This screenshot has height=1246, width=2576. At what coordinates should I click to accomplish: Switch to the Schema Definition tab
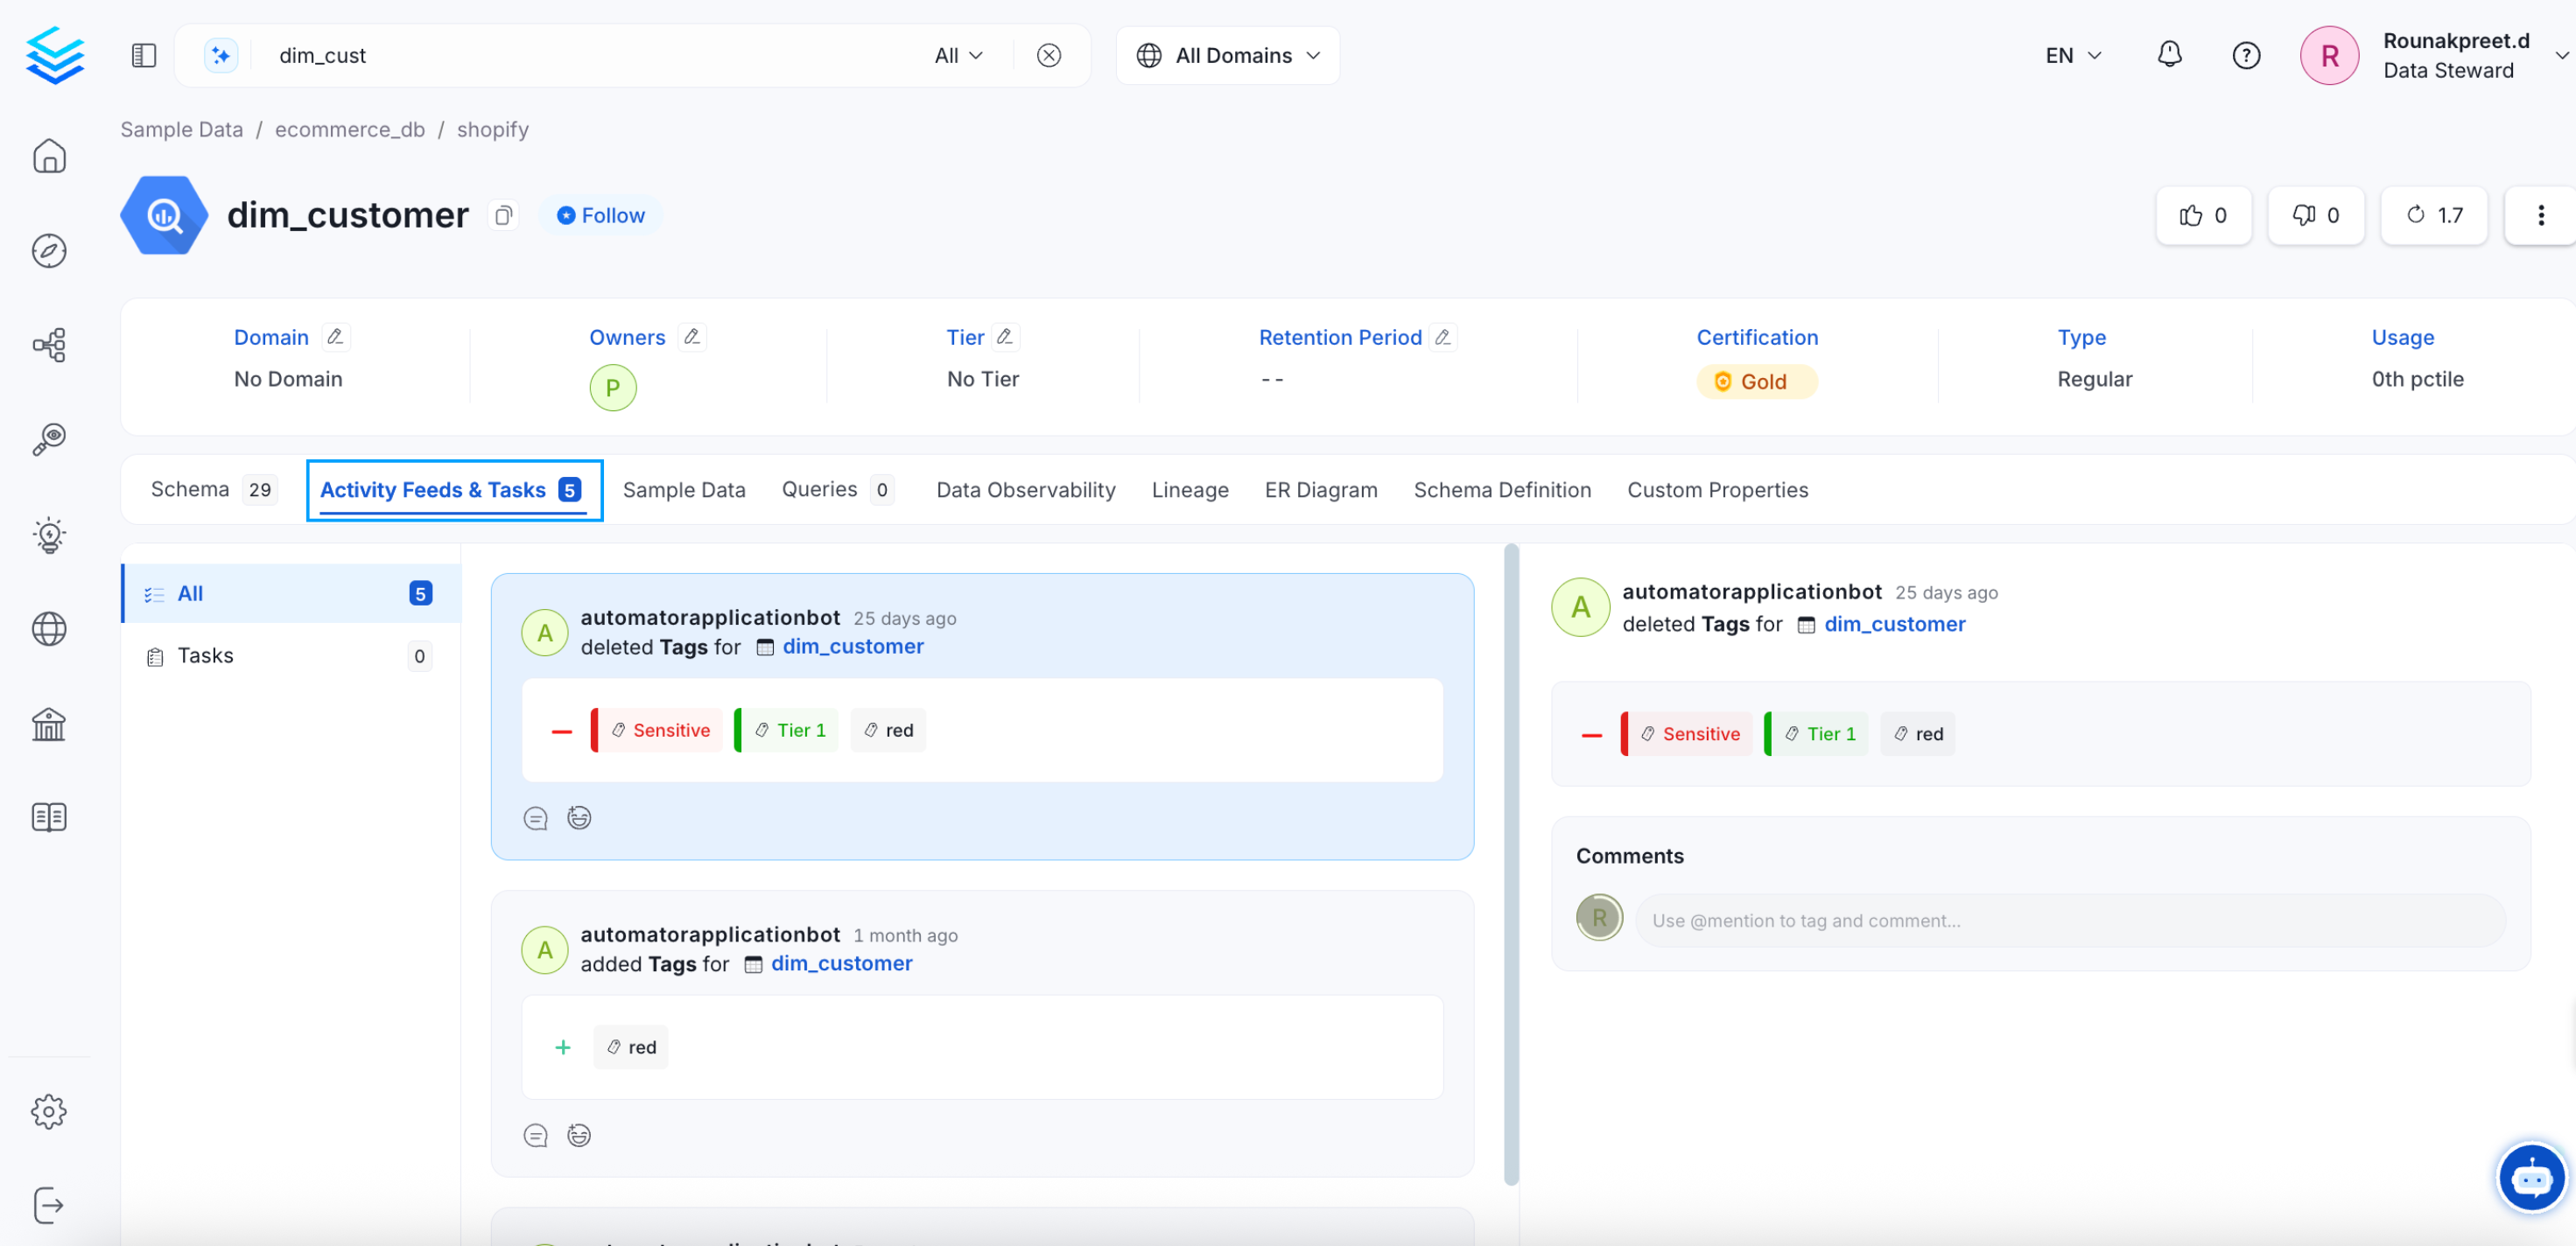(x=1502, y=490)
